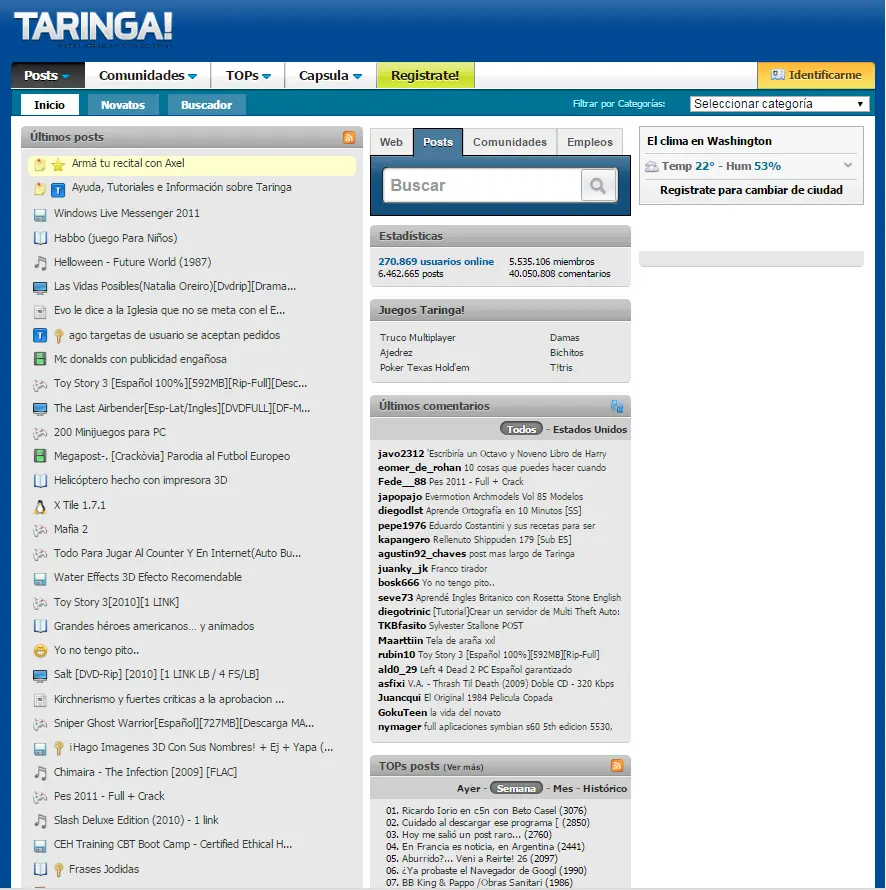Click the book icon beside Helicóptero hecho con impresora 3D
Screen dimensions: 886x890
tap(40, 481)
